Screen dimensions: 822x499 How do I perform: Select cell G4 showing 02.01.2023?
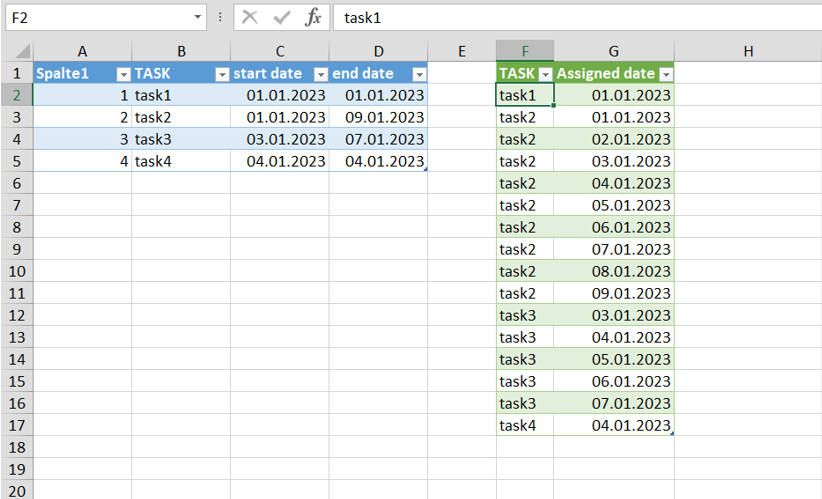click(x=614, y=139)
